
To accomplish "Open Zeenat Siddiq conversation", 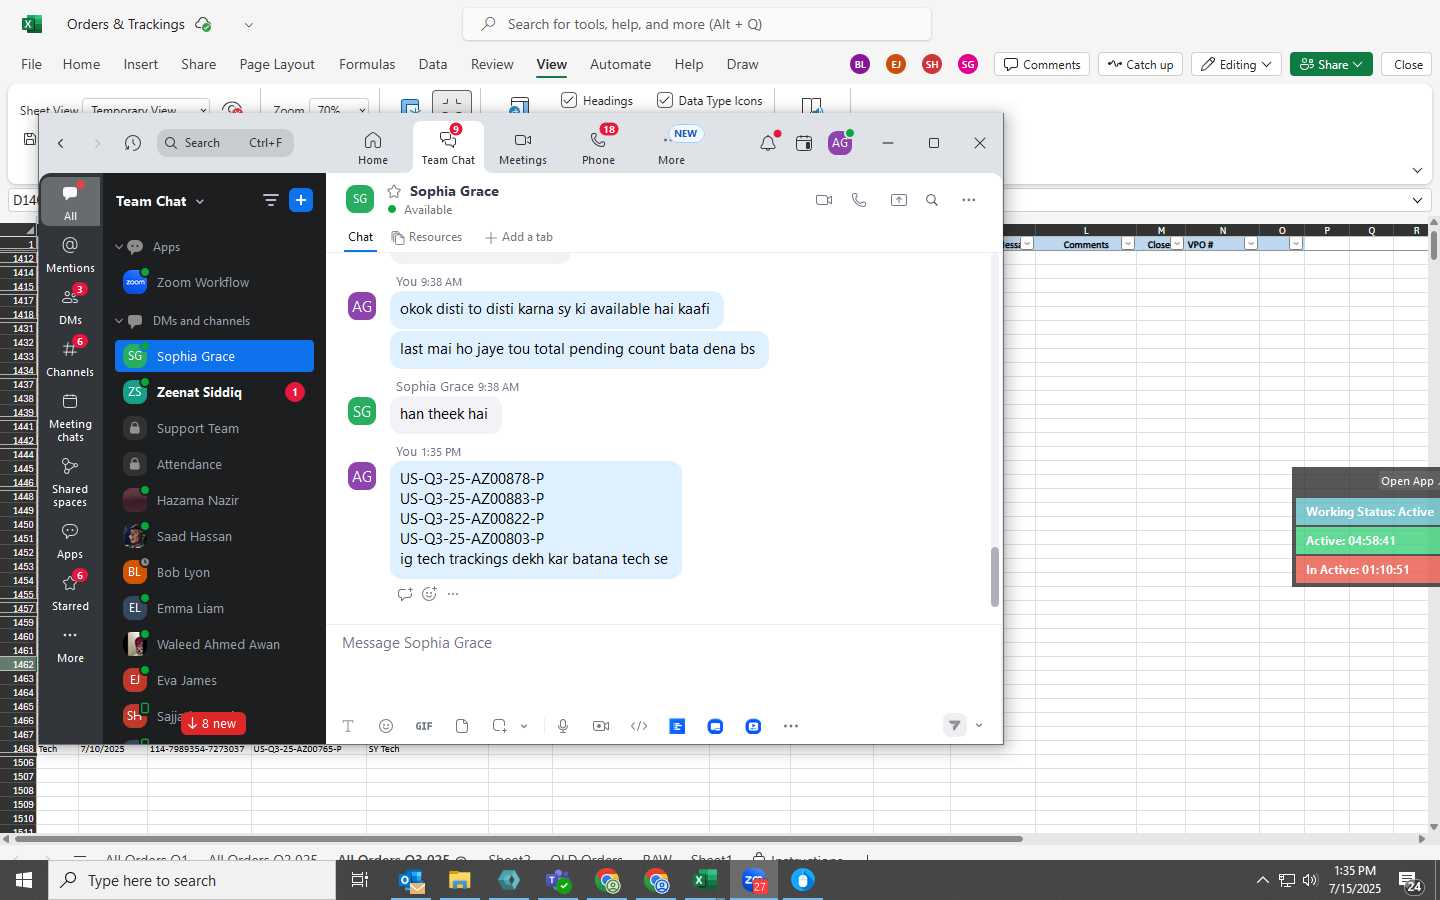I will coord(214,392).
